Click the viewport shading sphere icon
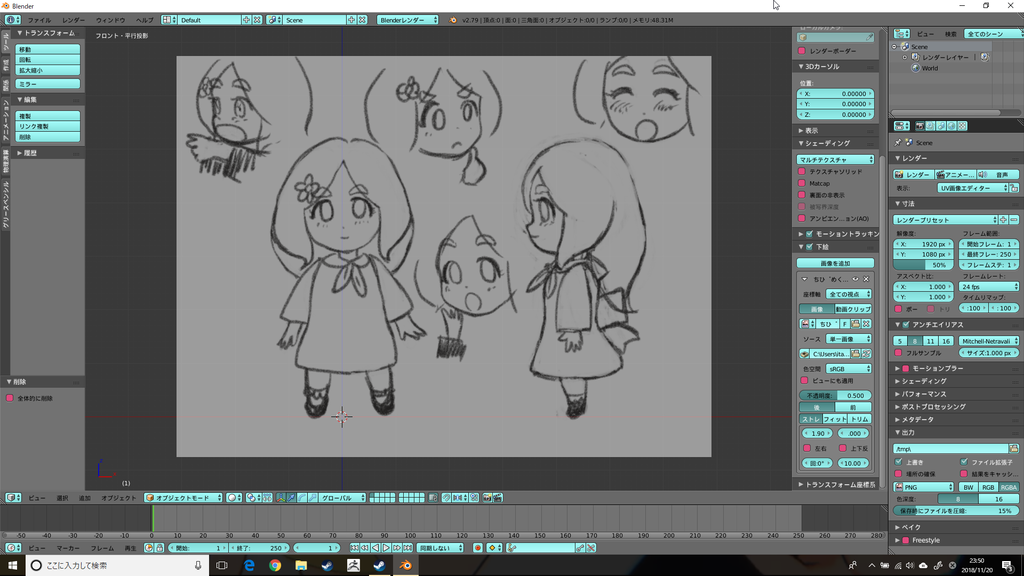1024x576 pixels. 234,498
